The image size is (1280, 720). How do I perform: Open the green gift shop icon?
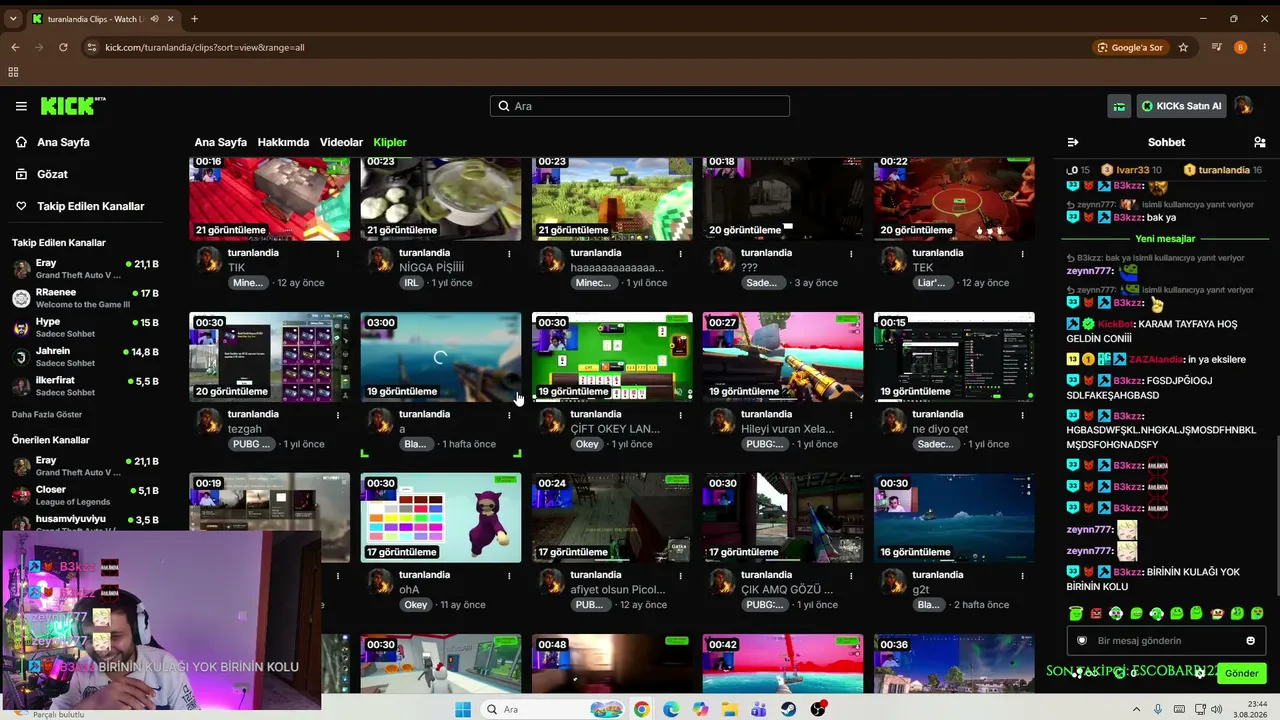[1119, 106]
